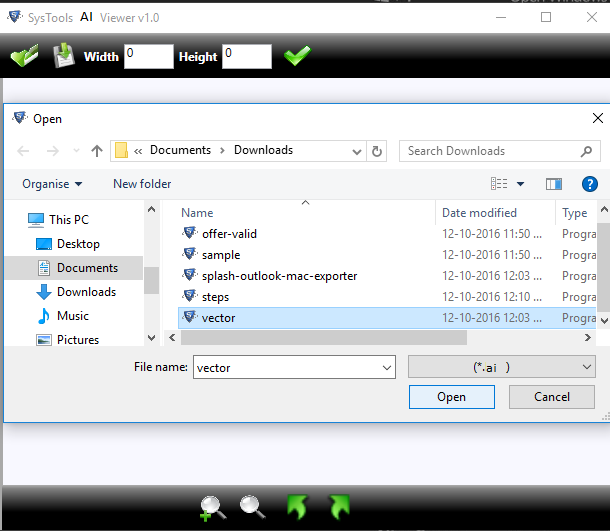The height and width of the screenshot is (531, 610).
Task: Click the rotate right green arrow
Action: 340,507
